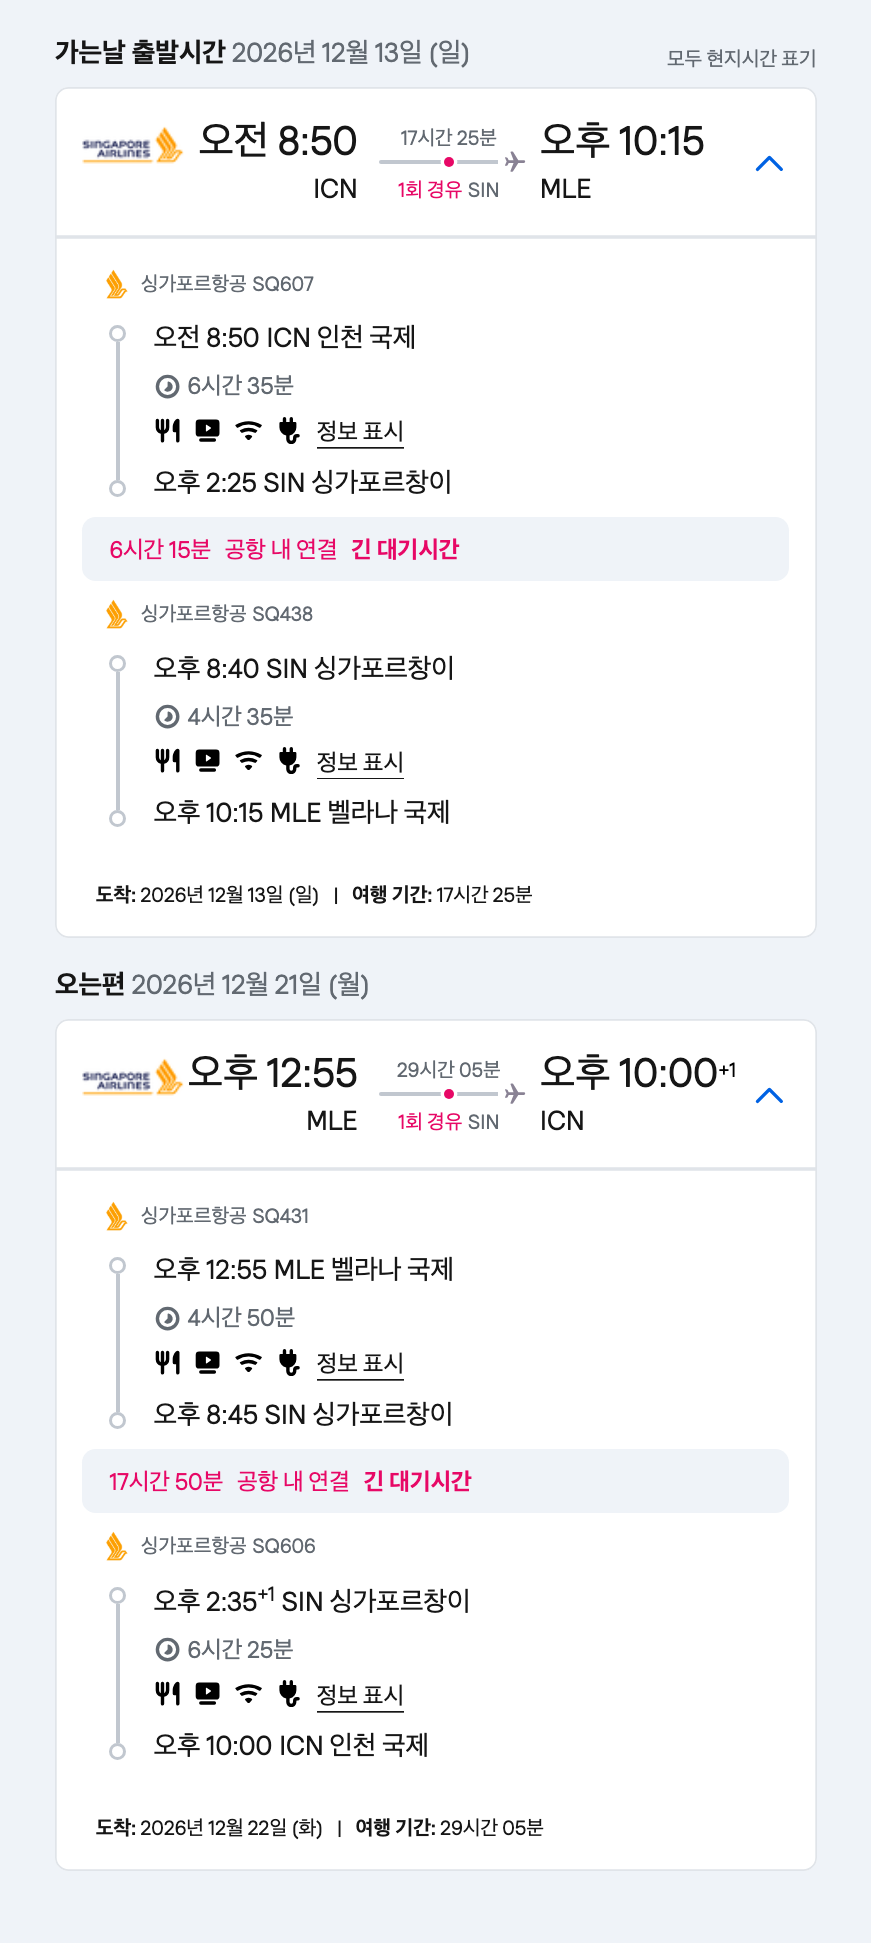Click the Wi-Fi icon for flight SQ431
This screenshot has width=871, height=1943.
pos(248,1363)
